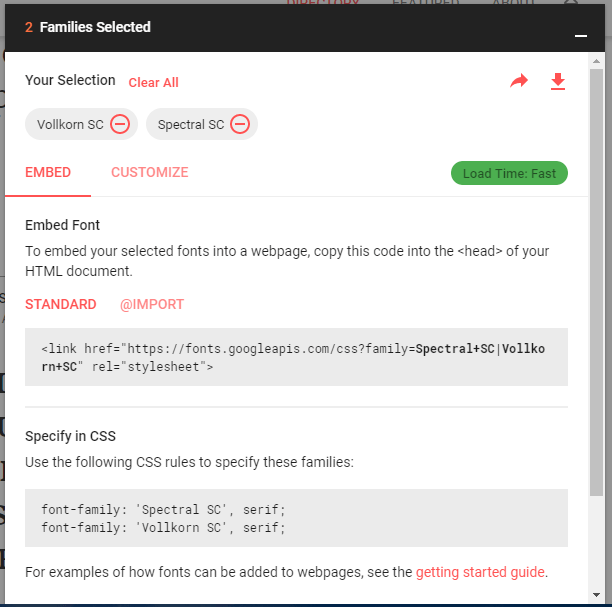Click the link href embed code box
The image size is (612, 607).
pyautogui.click(x=296, y=357)
